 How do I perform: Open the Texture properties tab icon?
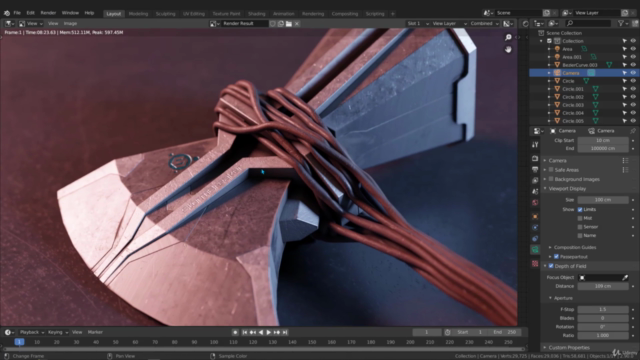pos(535,264)
